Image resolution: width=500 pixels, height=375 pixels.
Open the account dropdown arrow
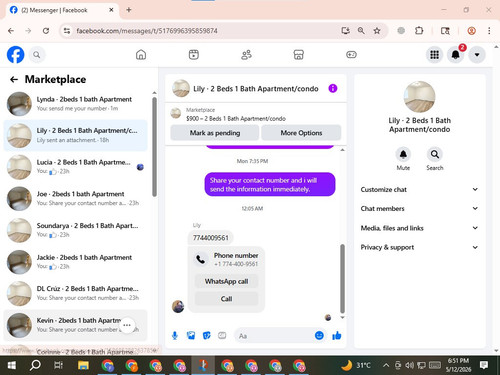tap(477, 55)
